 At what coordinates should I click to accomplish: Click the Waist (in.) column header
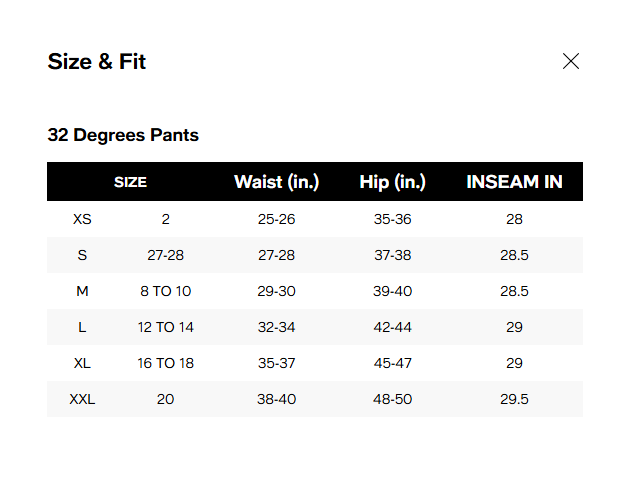(x=276, y=182)
